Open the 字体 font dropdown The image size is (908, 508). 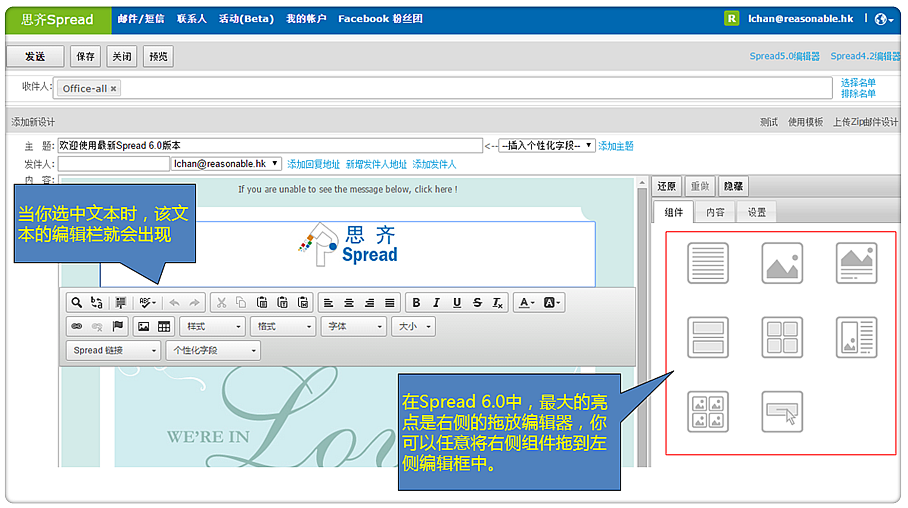click(354, 327)
